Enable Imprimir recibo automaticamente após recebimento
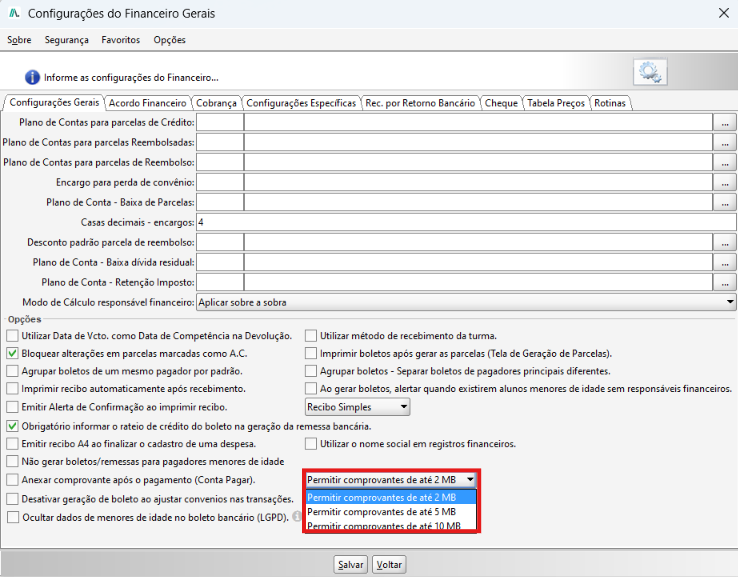 click(x=13, y=389)
